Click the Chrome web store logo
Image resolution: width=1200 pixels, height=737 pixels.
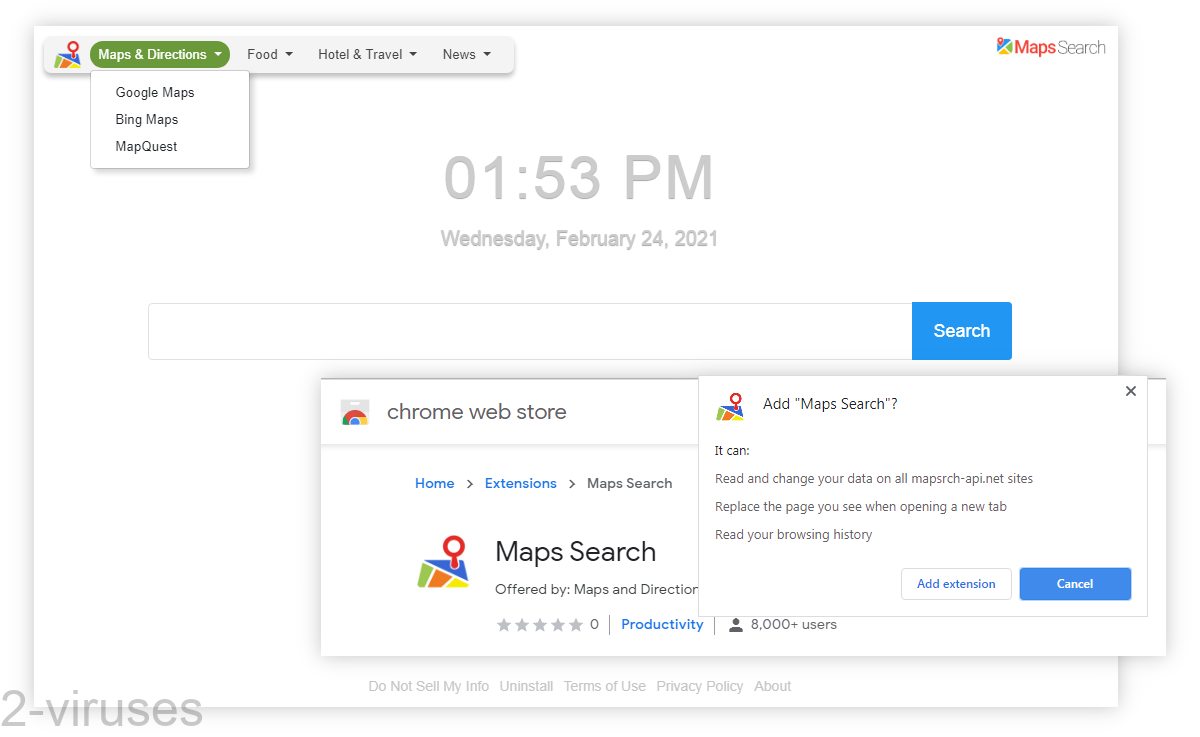[355, 411]
